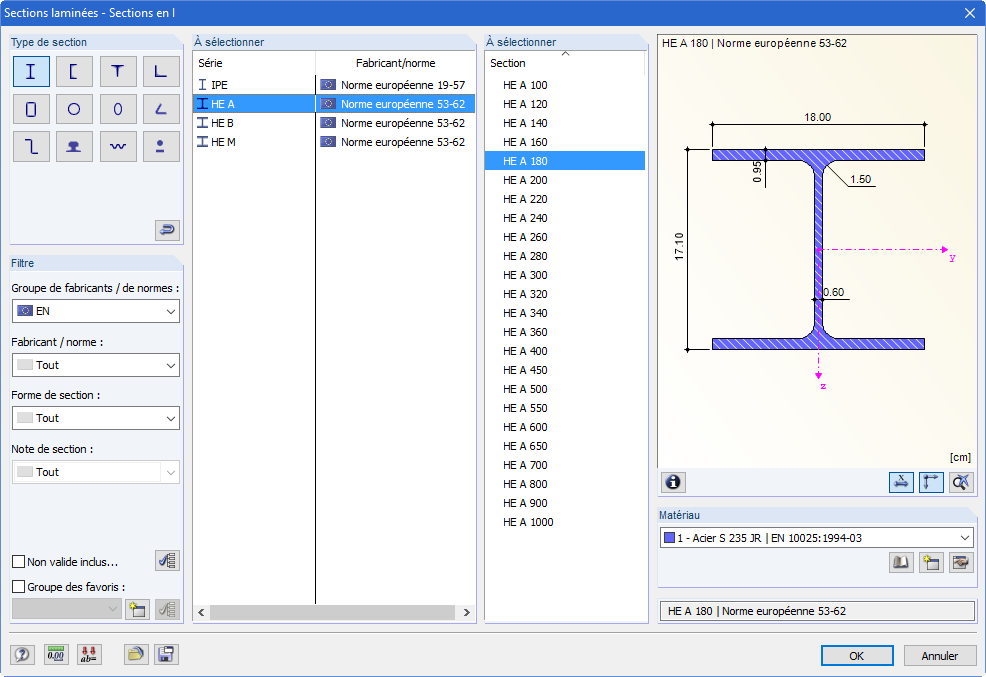Edit material icon in Matériau panel
Viewport: 986px width, 677px height.
tap(961, 563)
